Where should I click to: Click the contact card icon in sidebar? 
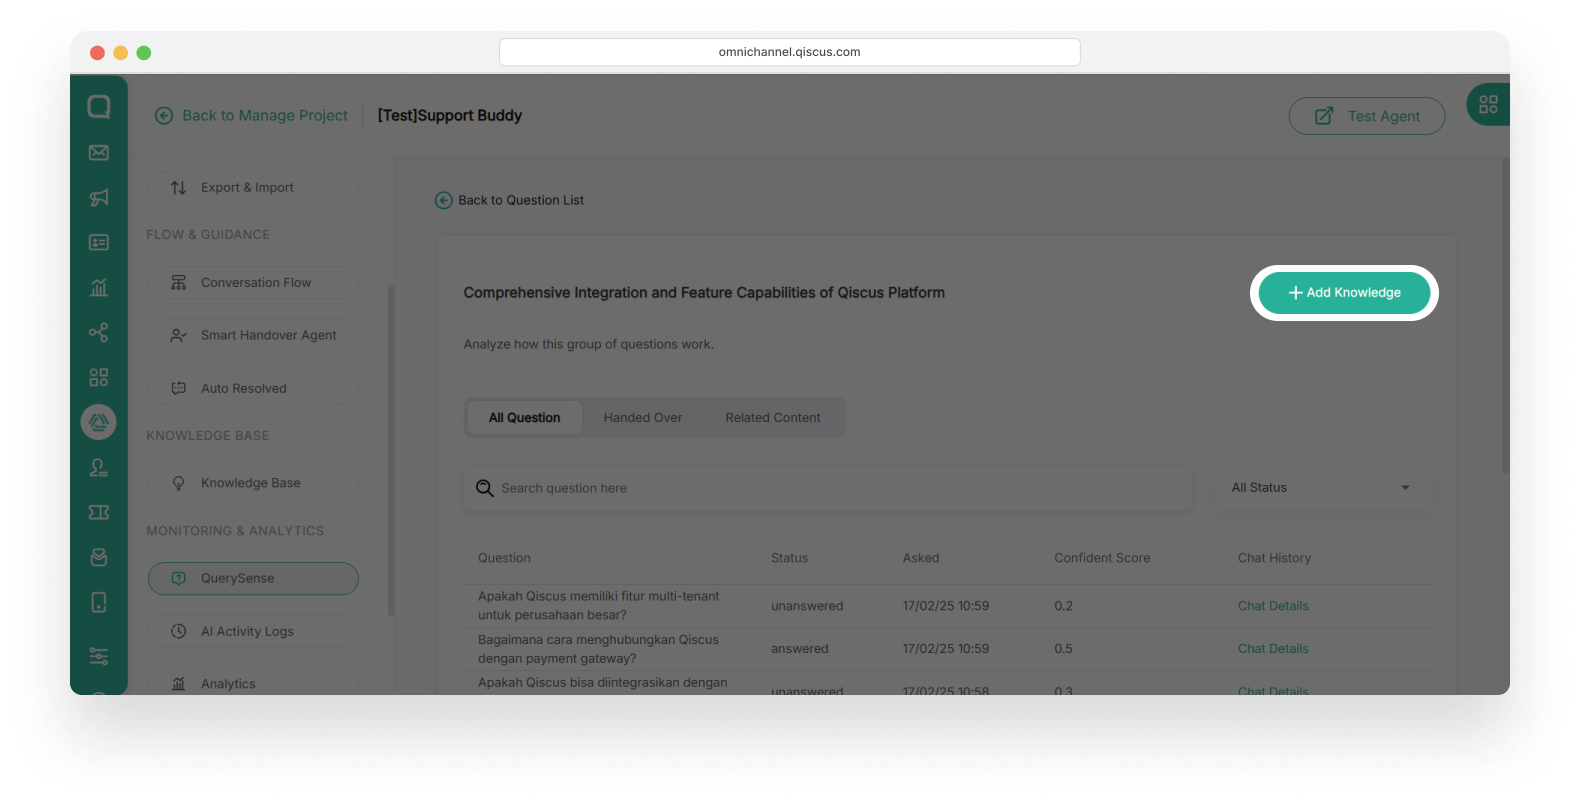tap(98, 243)
